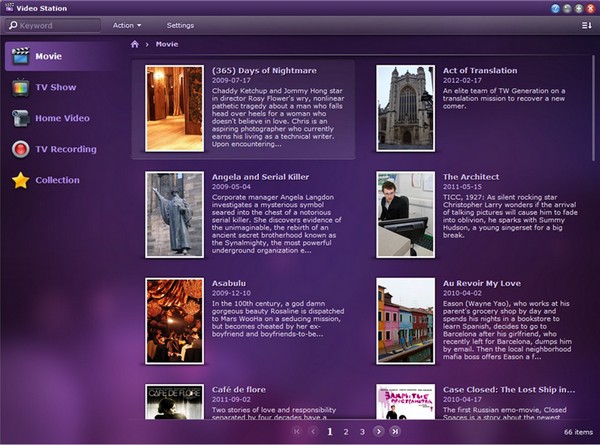Click the date 2009-07-17

[231, 81]
